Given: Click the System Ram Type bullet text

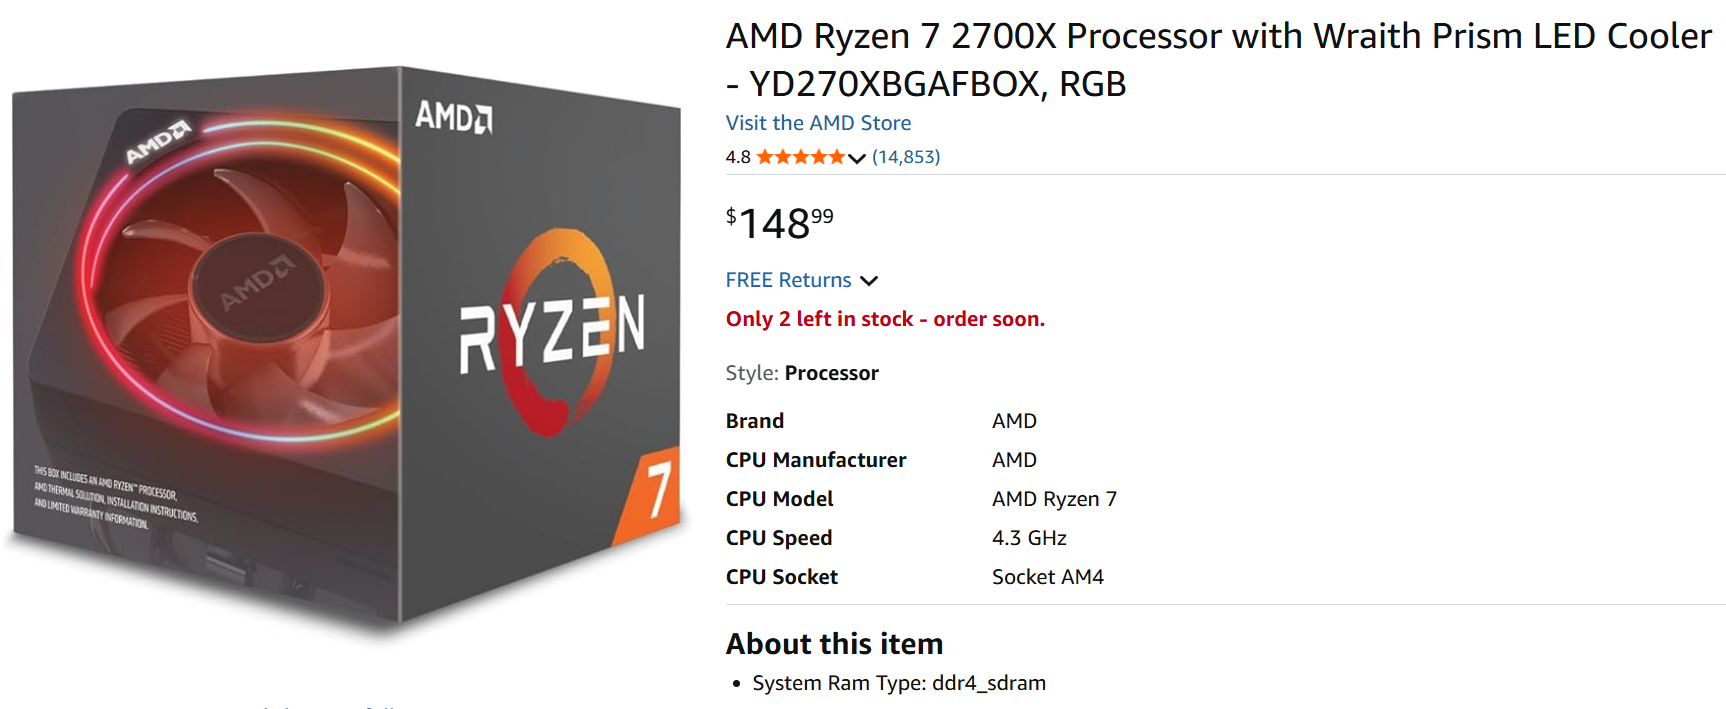Looking at the screenshot, I should [899, 683].
